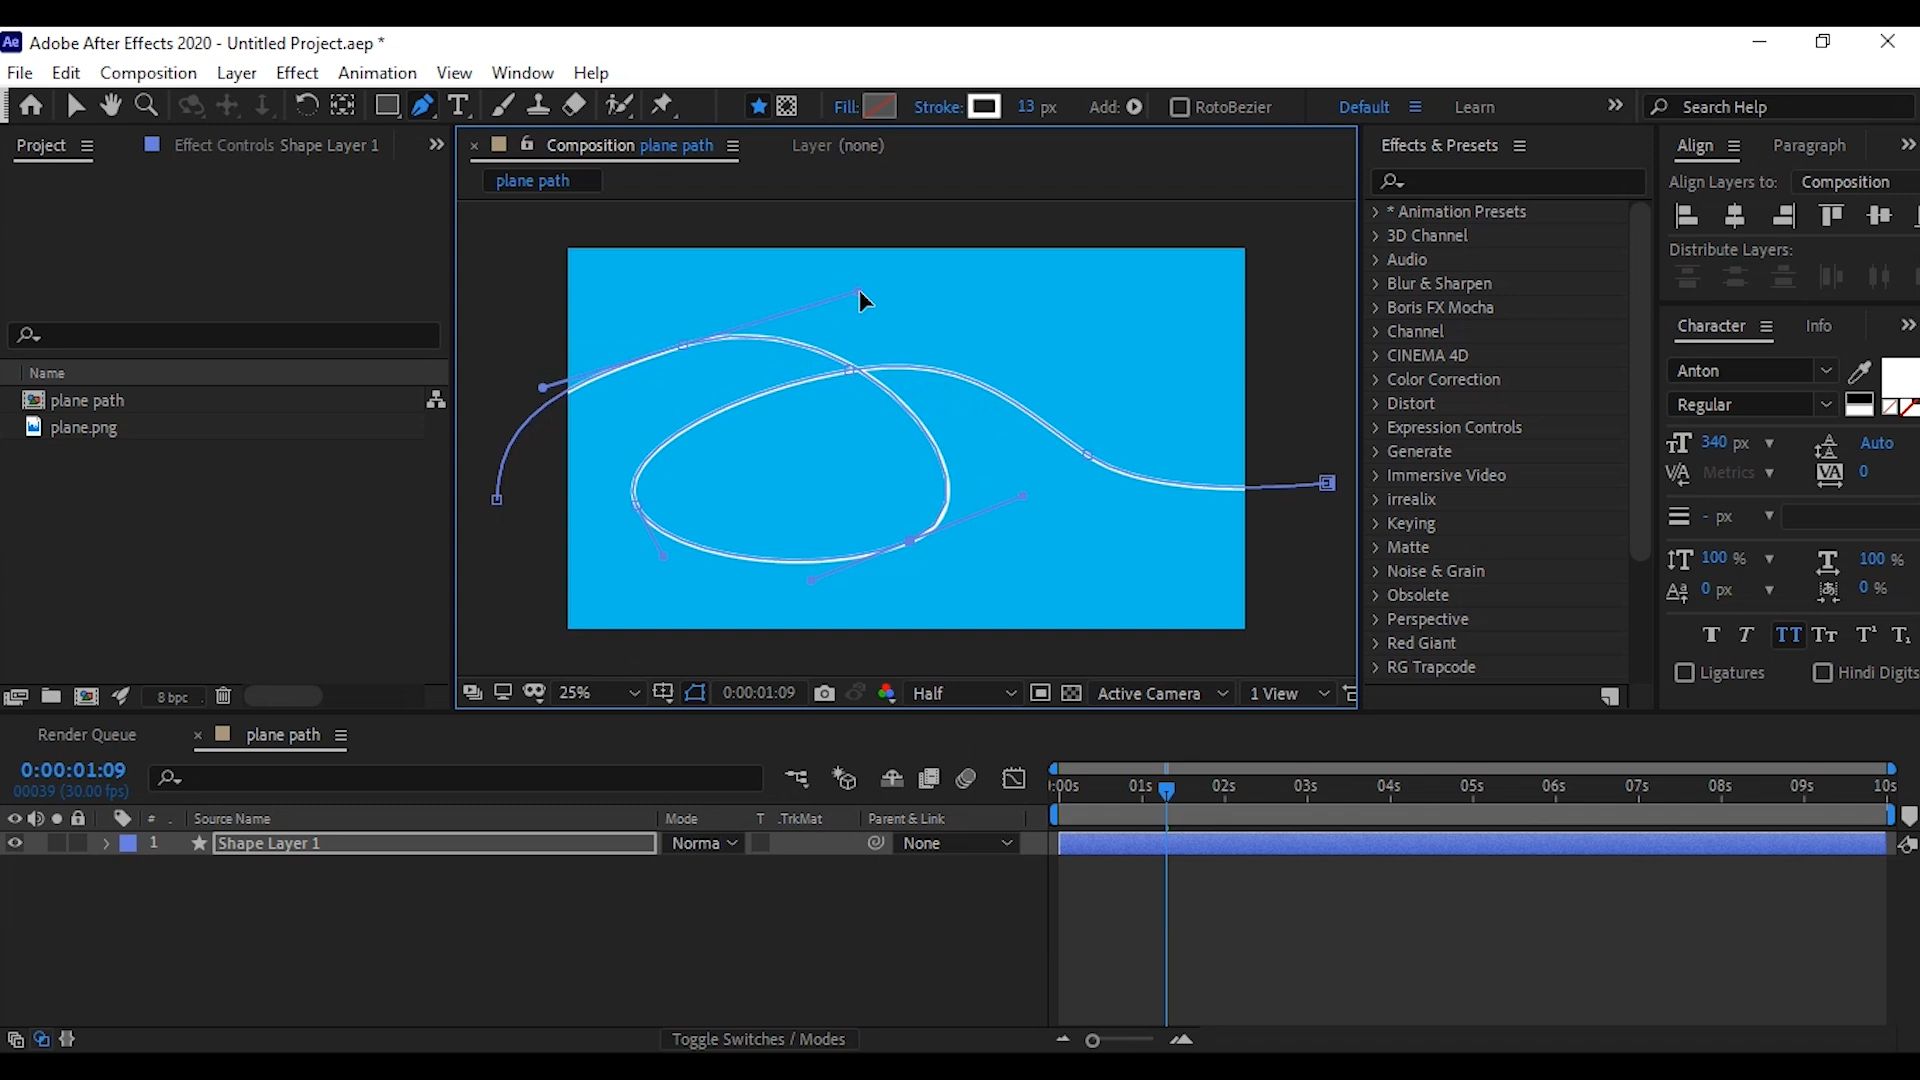Switch to the Render Queue tab
The height and width of the screenshot is (1080, 1920).
point(87,735)
